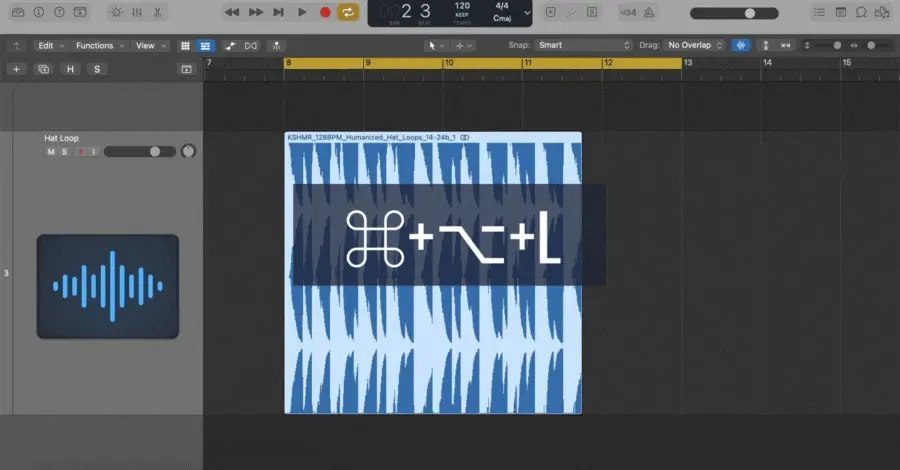Toggle the Replace mode button
Screen dimensions: 900x470
(x=550, y=12)
